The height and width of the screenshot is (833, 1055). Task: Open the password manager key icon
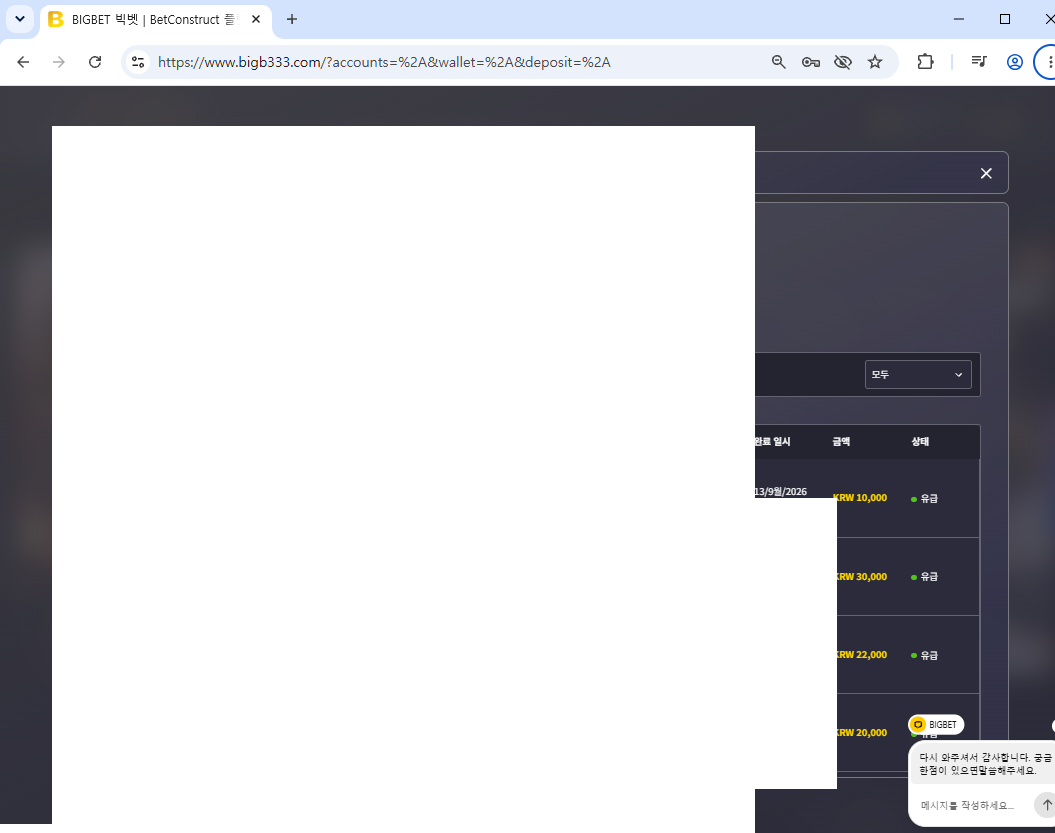[811, 62]
